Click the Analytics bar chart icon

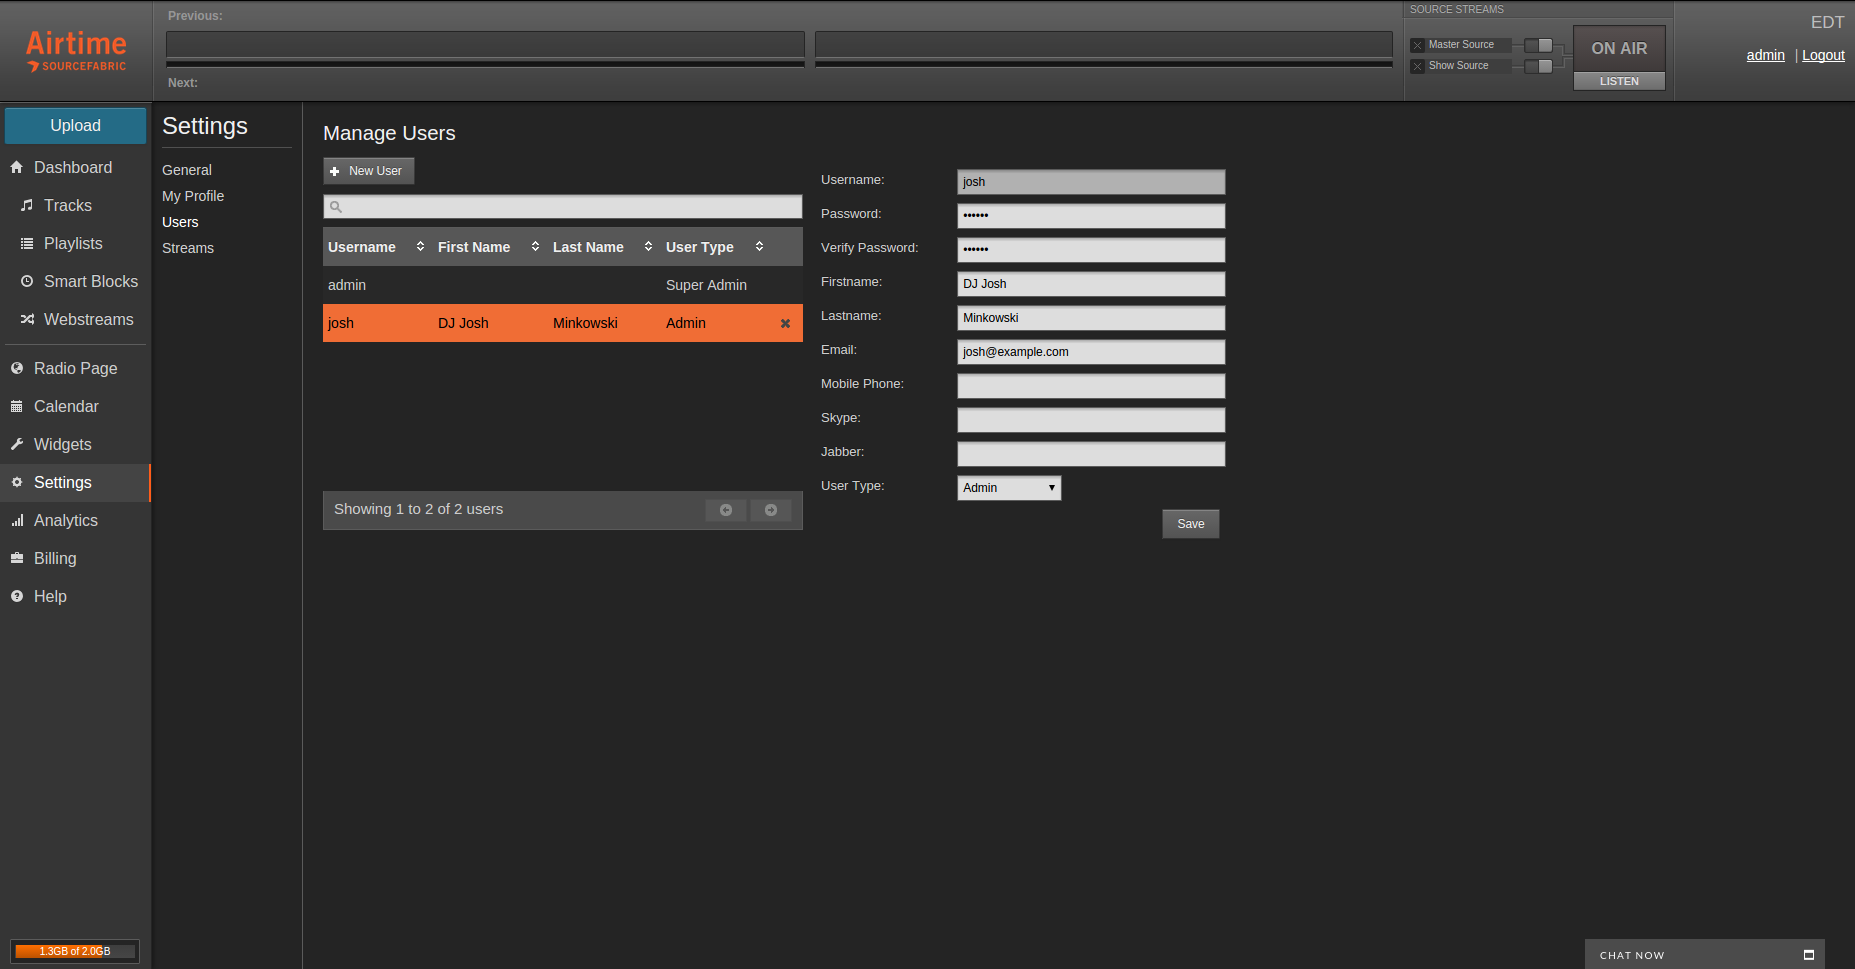point(17,521)
